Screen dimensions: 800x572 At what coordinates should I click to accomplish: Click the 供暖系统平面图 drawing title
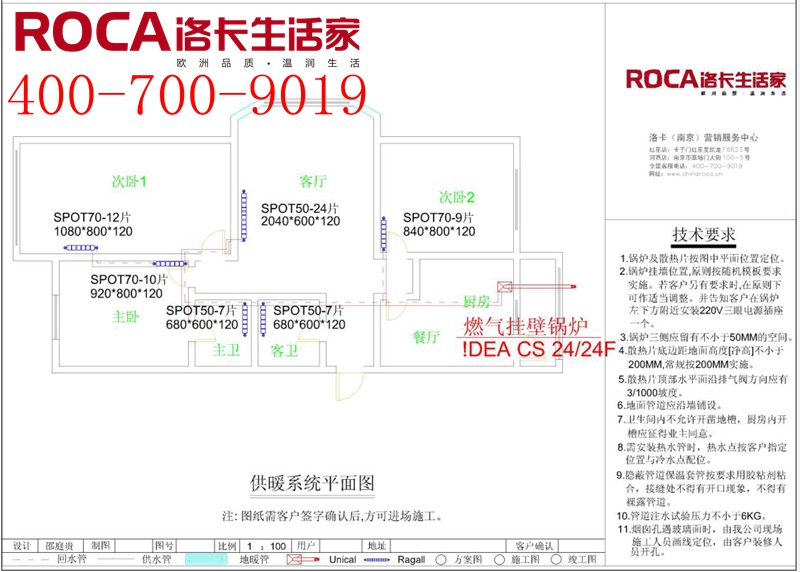313,483
